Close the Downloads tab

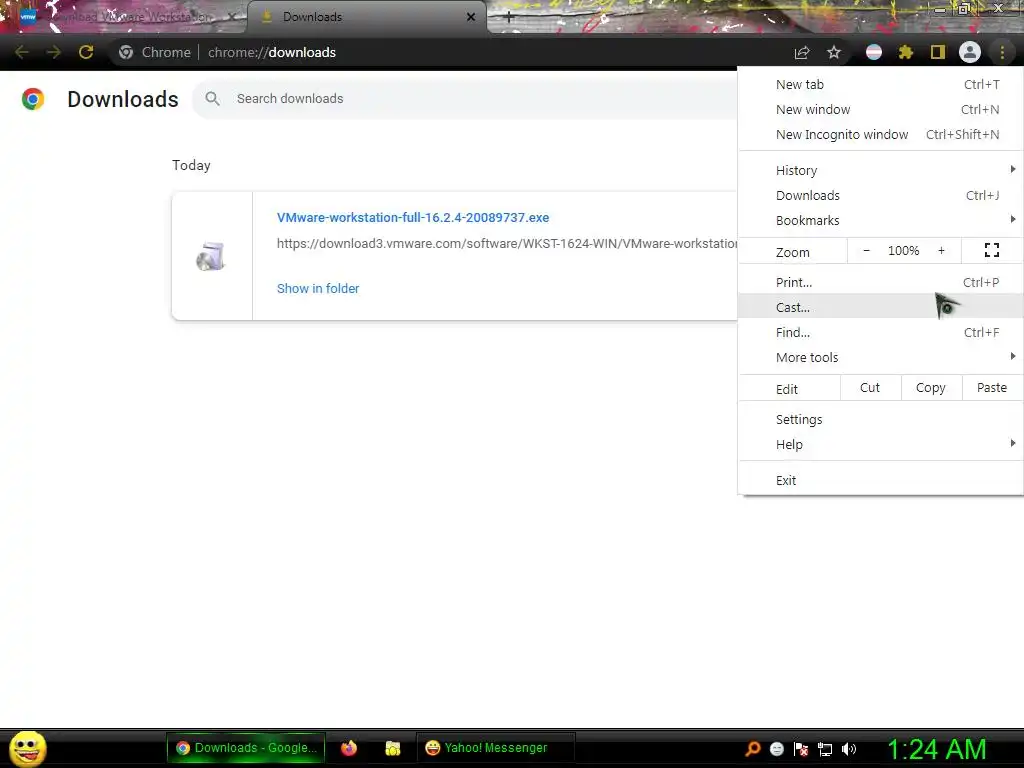[471, 17]
